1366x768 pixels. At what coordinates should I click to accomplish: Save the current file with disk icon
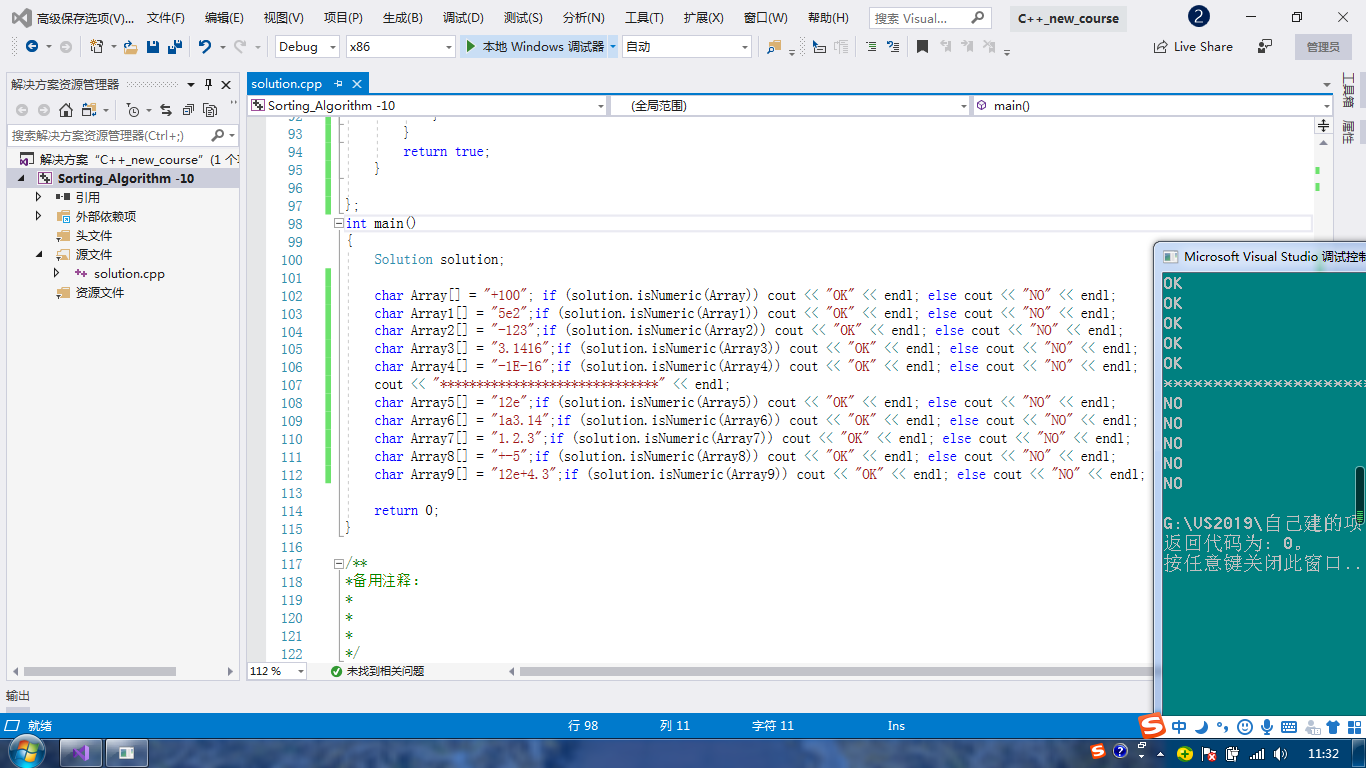[x=153, y=46]
